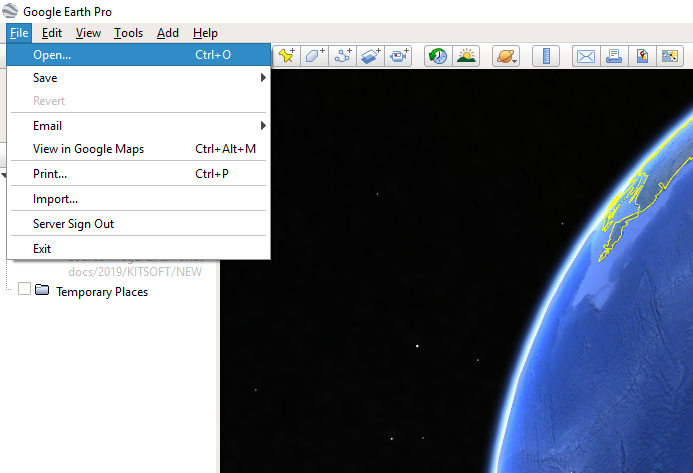Open the Tools menu
The width and height of the screenshot is (693, 473).
pos(128,33)
